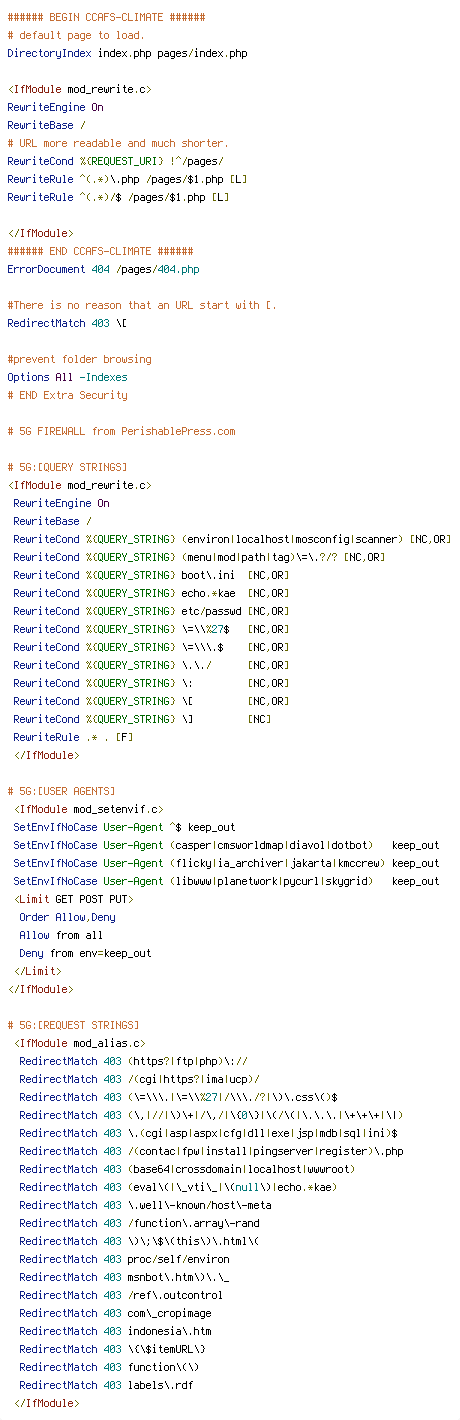The image size is (460, 1420).
Task: Click the 'Deny from env=keep_out' line
Action: tap(85, 953)
